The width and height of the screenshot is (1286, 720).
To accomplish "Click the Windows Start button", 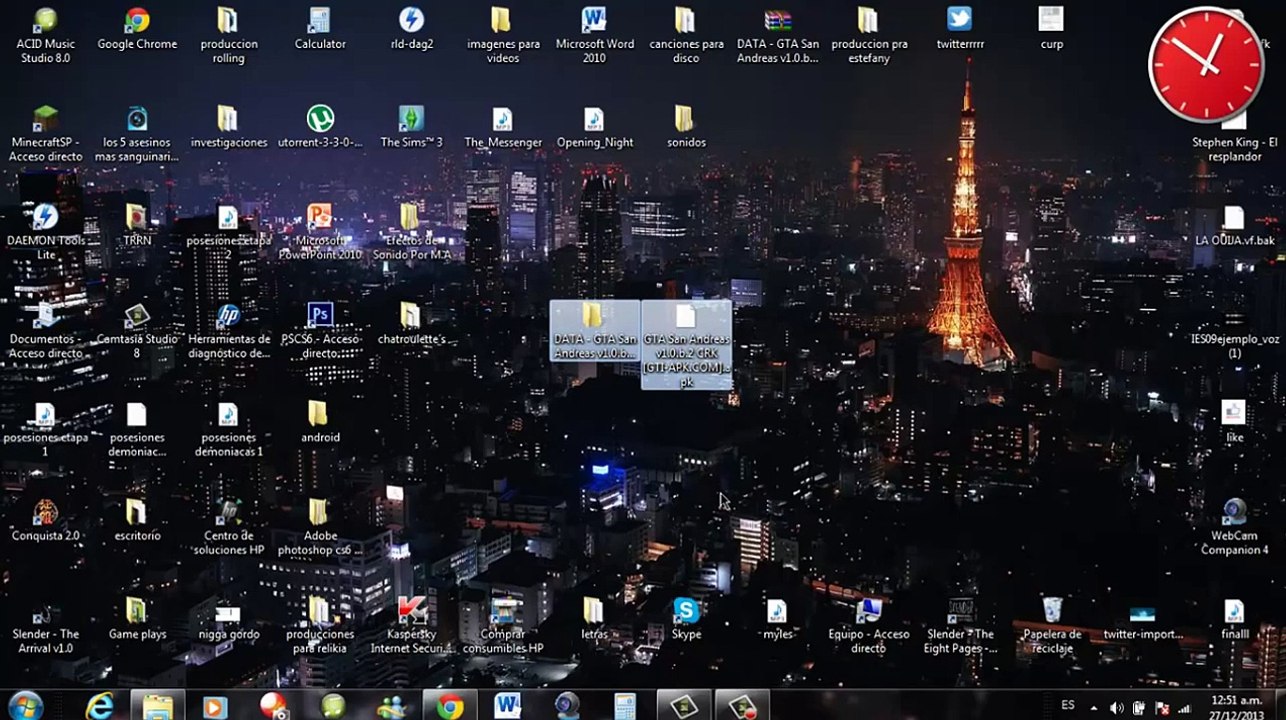I will [26, 705].
